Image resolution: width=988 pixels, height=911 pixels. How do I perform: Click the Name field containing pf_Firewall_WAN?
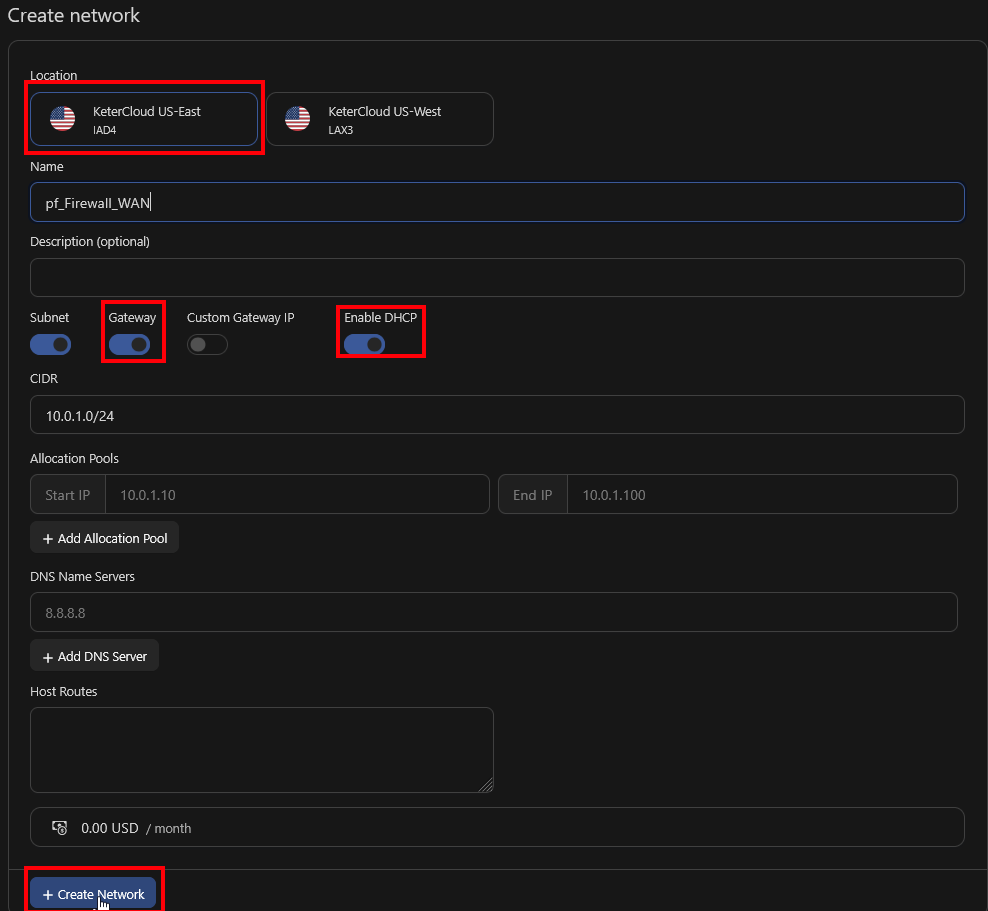click(497, 201)
